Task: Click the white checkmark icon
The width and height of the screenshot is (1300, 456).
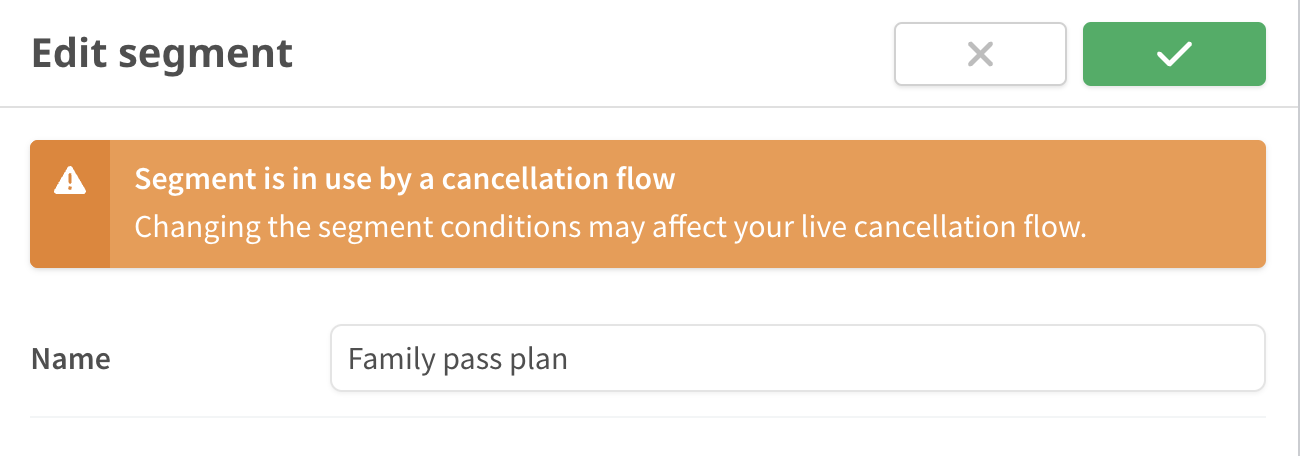Action: (1174, 55)
